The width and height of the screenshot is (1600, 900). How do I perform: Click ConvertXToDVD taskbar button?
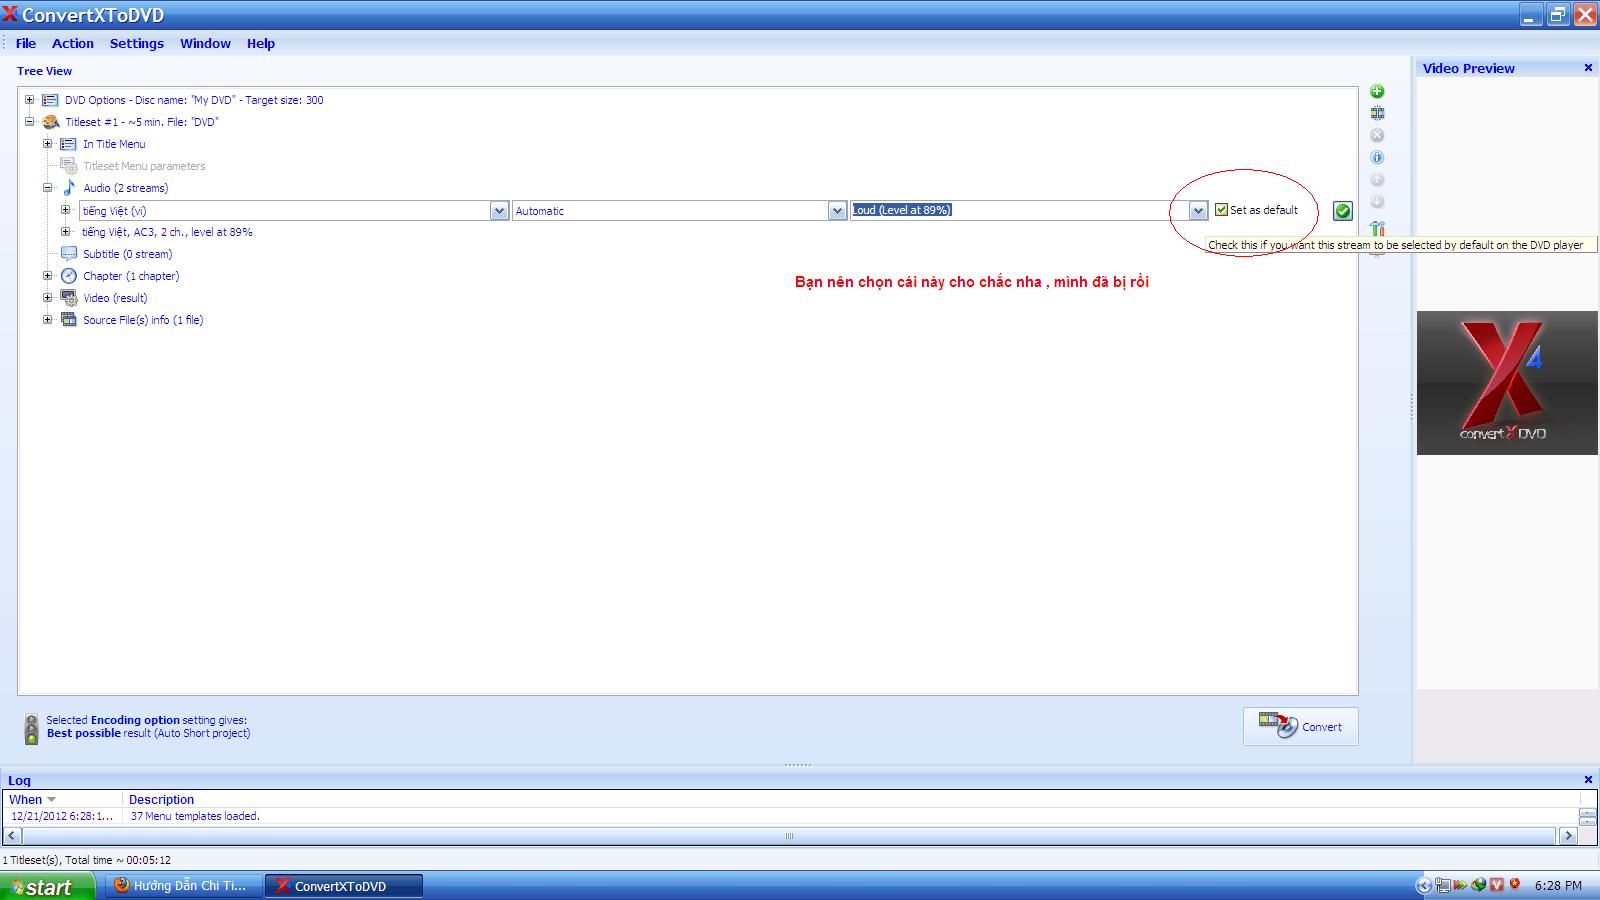tap(344, 886)
